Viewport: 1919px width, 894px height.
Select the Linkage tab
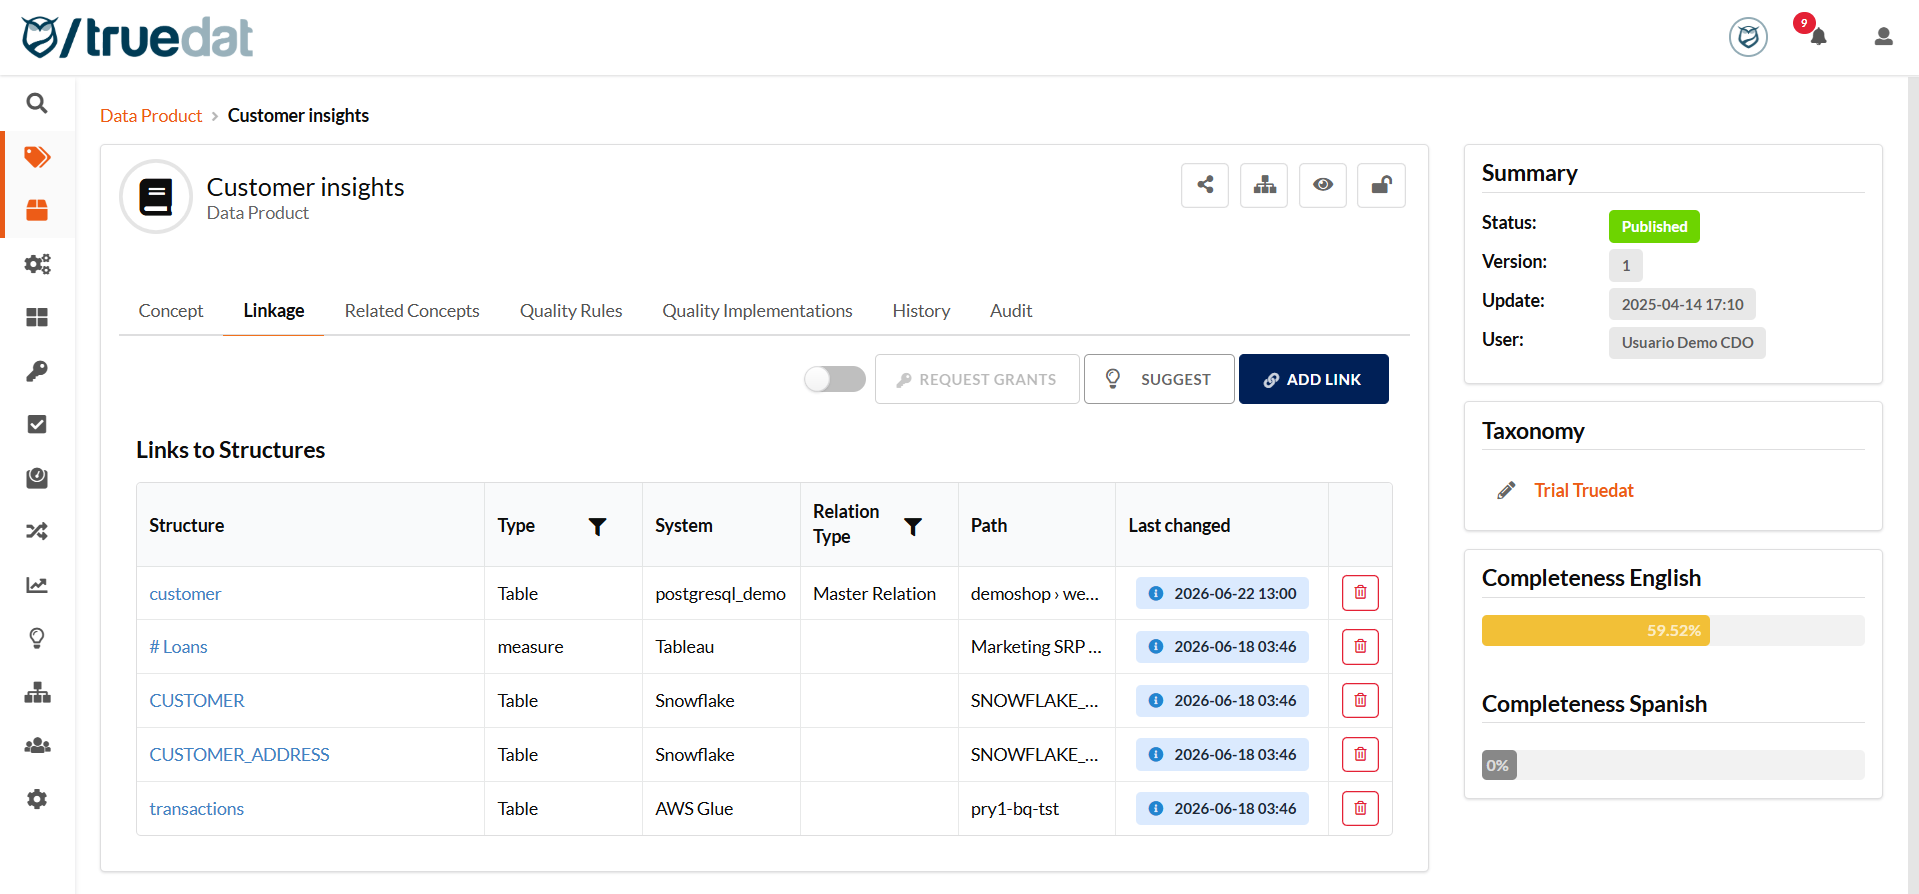click(274, 311)
